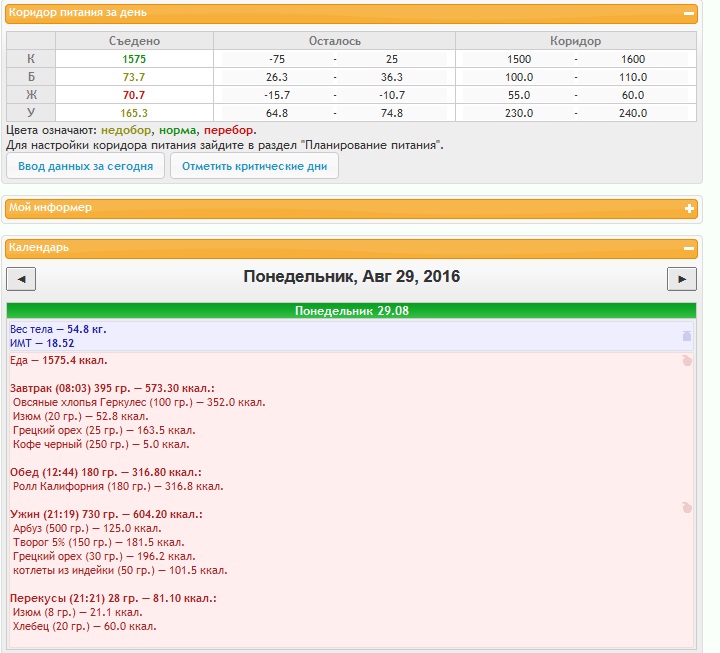Select the eaten fat value '70.7'
This screenshot has width=720, height=653.
pos(134,95)
